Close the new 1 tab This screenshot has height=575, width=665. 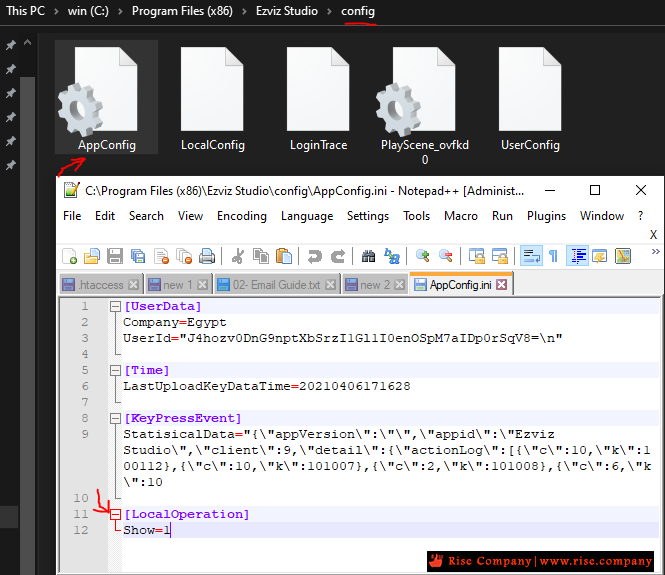(203, 285)
